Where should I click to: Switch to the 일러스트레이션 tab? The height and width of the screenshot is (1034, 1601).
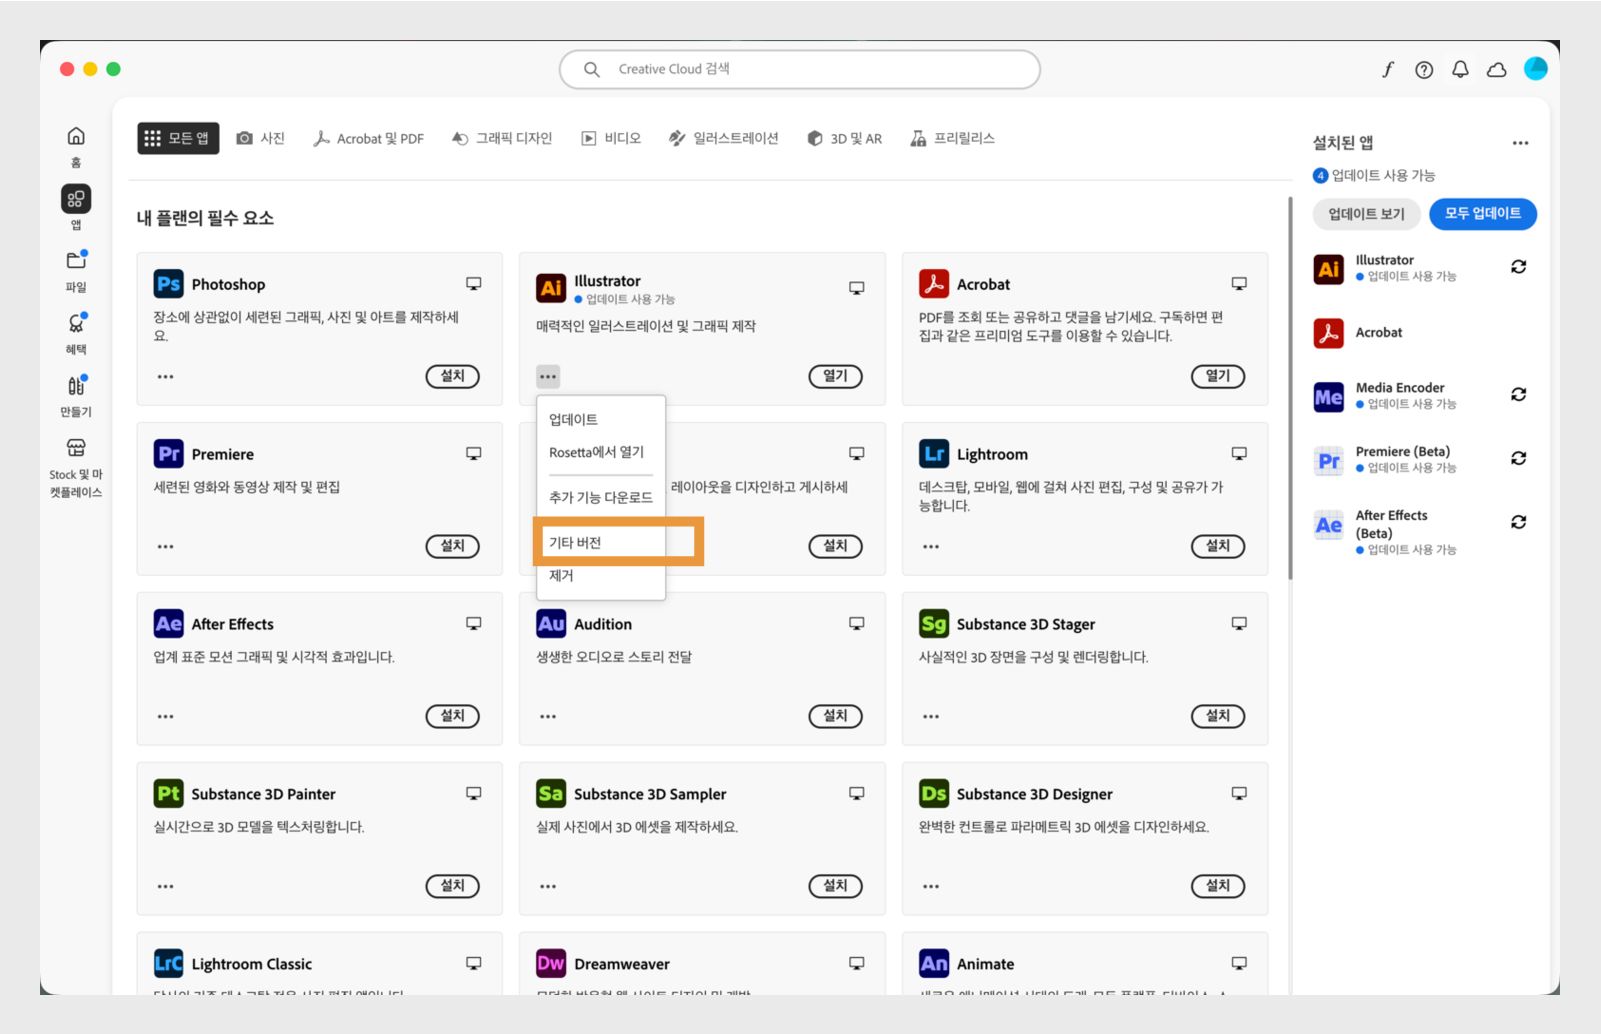pyautogui.click(x=724, y=138)
